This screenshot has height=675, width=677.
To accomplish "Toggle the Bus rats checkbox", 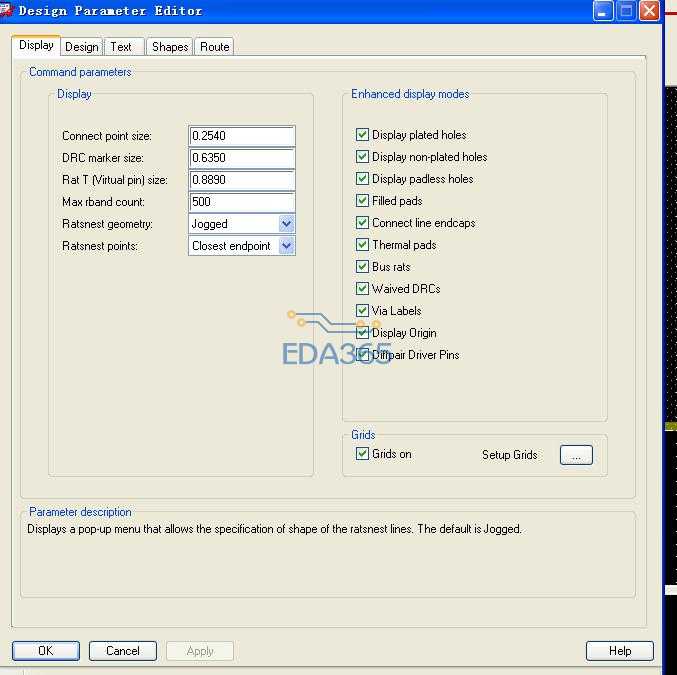I will click(362, 267).
